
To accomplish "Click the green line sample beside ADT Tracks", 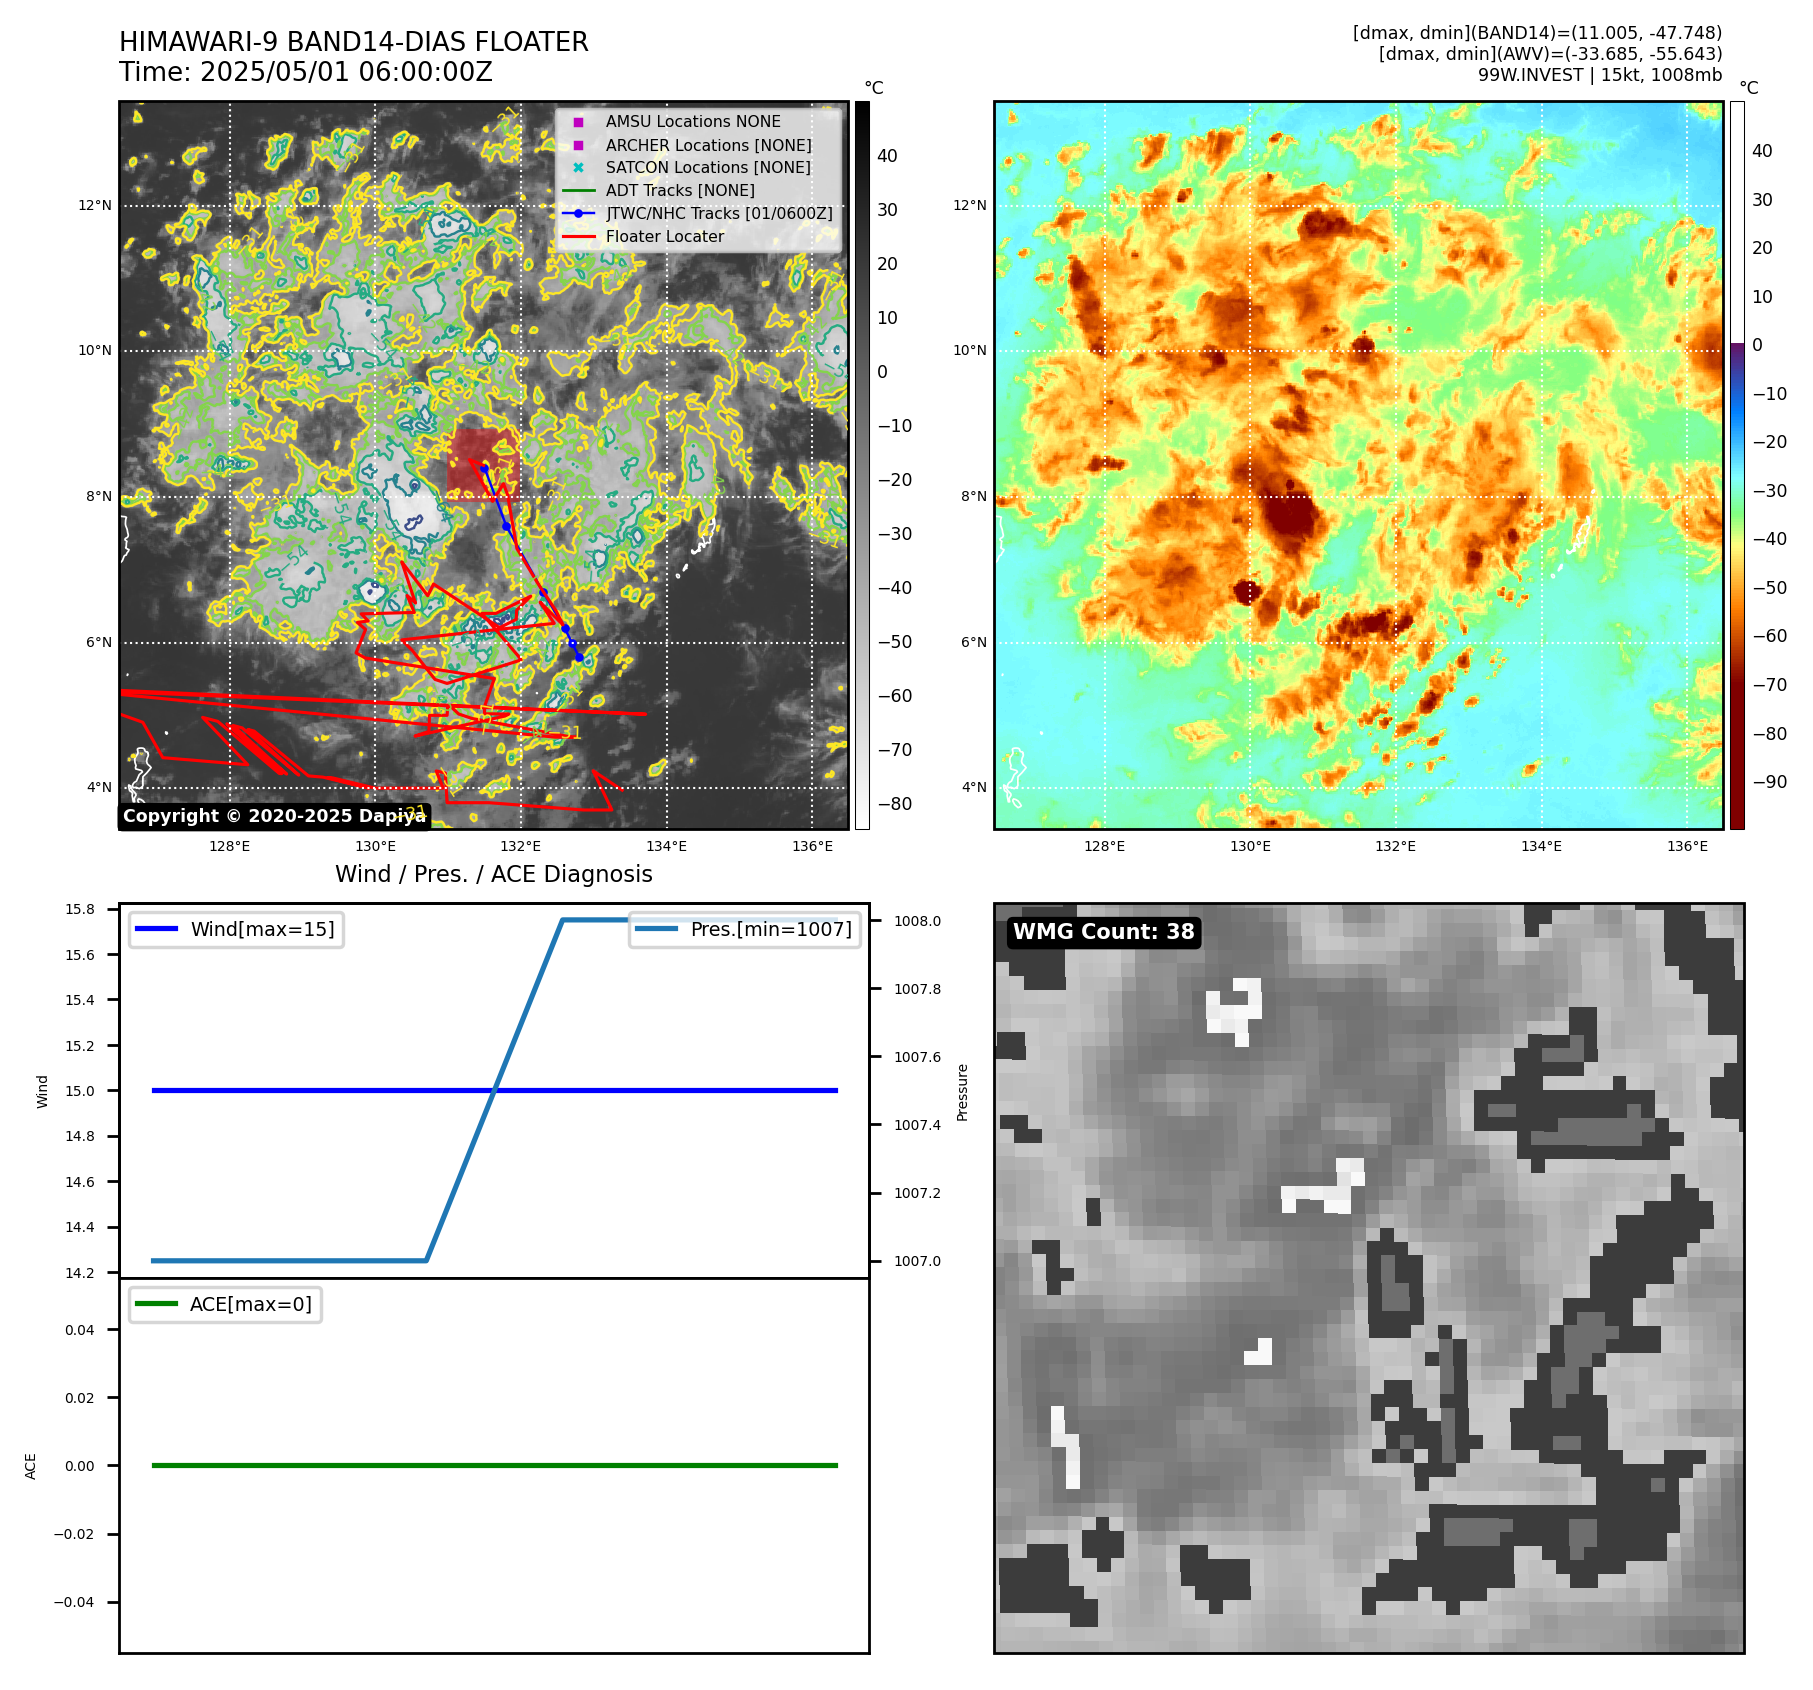I will coord(578,190).
